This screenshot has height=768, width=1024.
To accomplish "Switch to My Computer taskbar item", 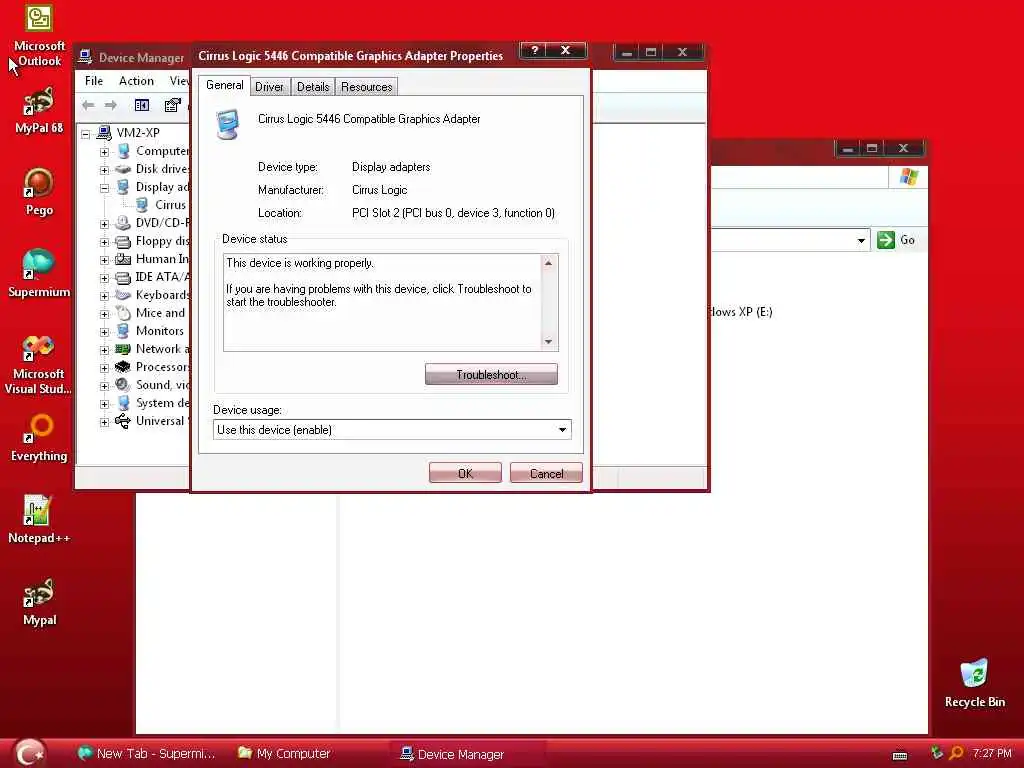I will coord(284,754).
